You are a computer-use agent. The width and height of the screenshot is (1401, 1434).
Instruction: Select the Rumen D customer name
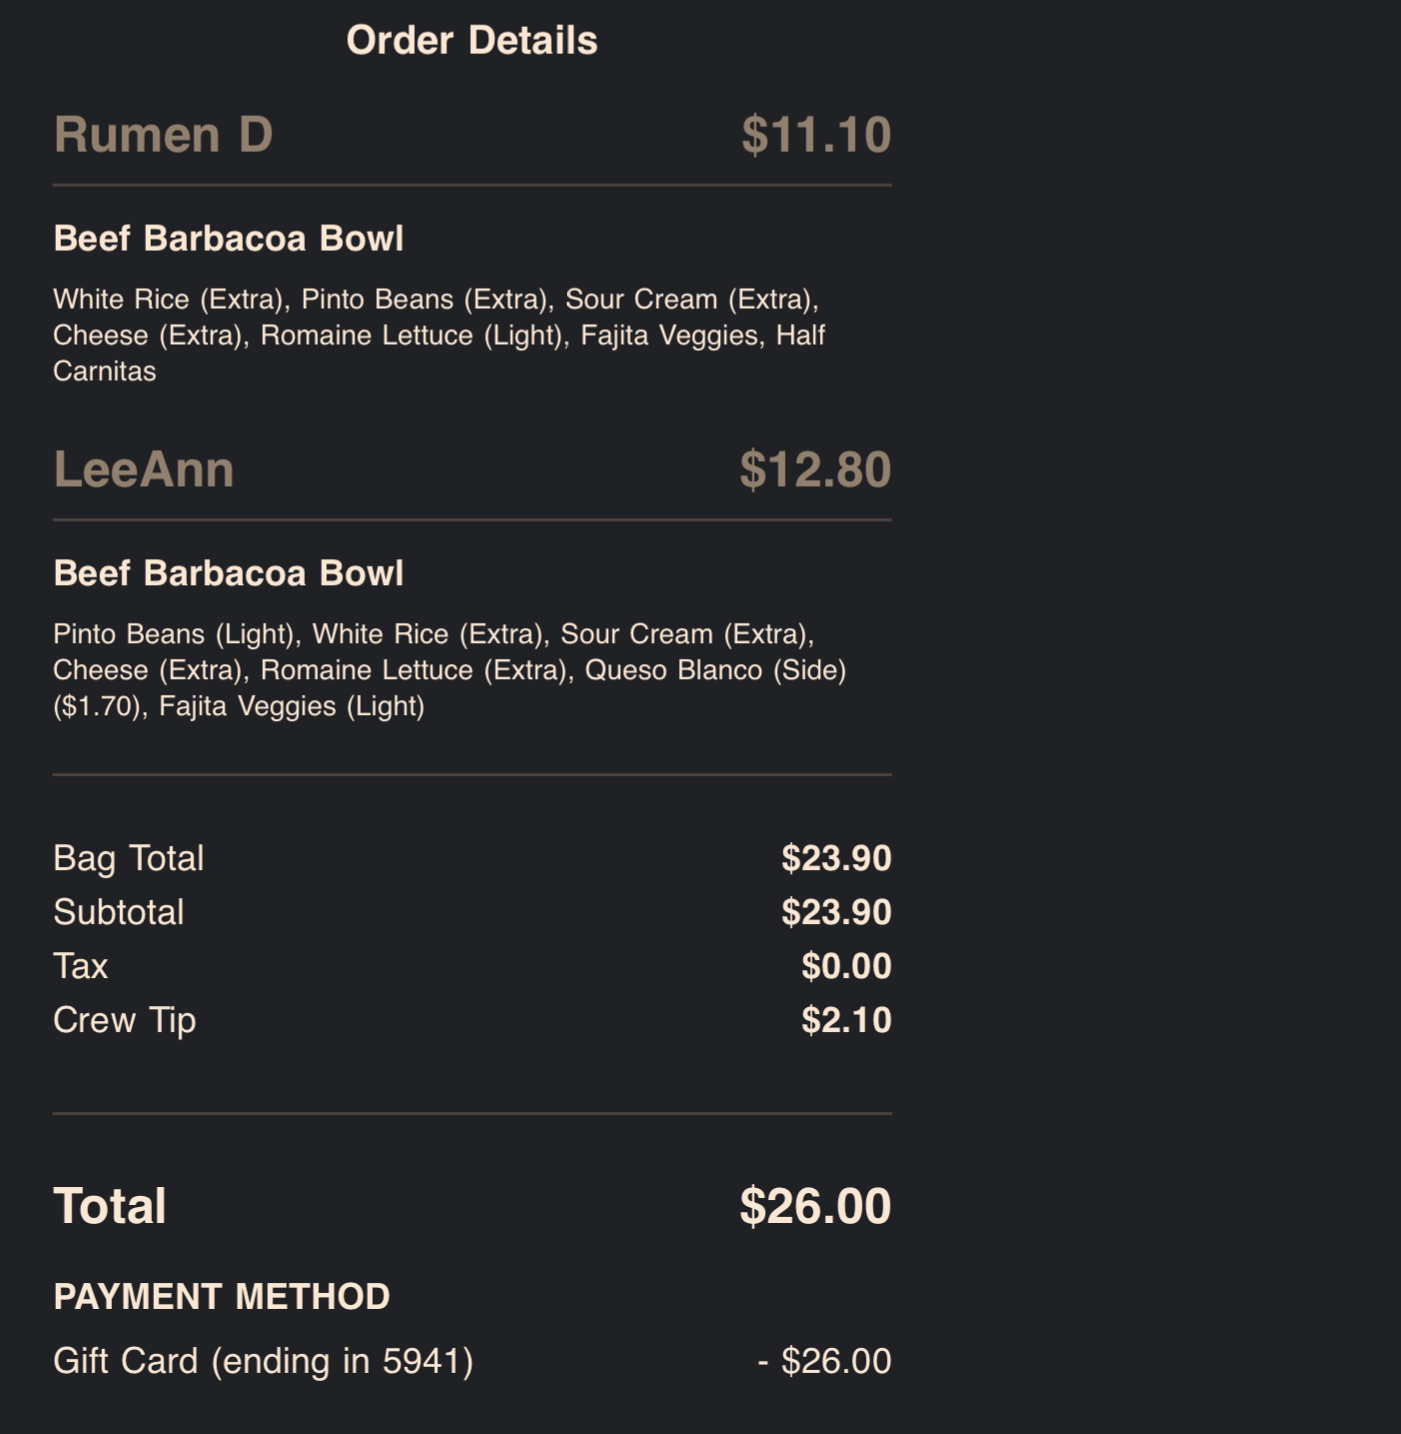coord(163,135)
